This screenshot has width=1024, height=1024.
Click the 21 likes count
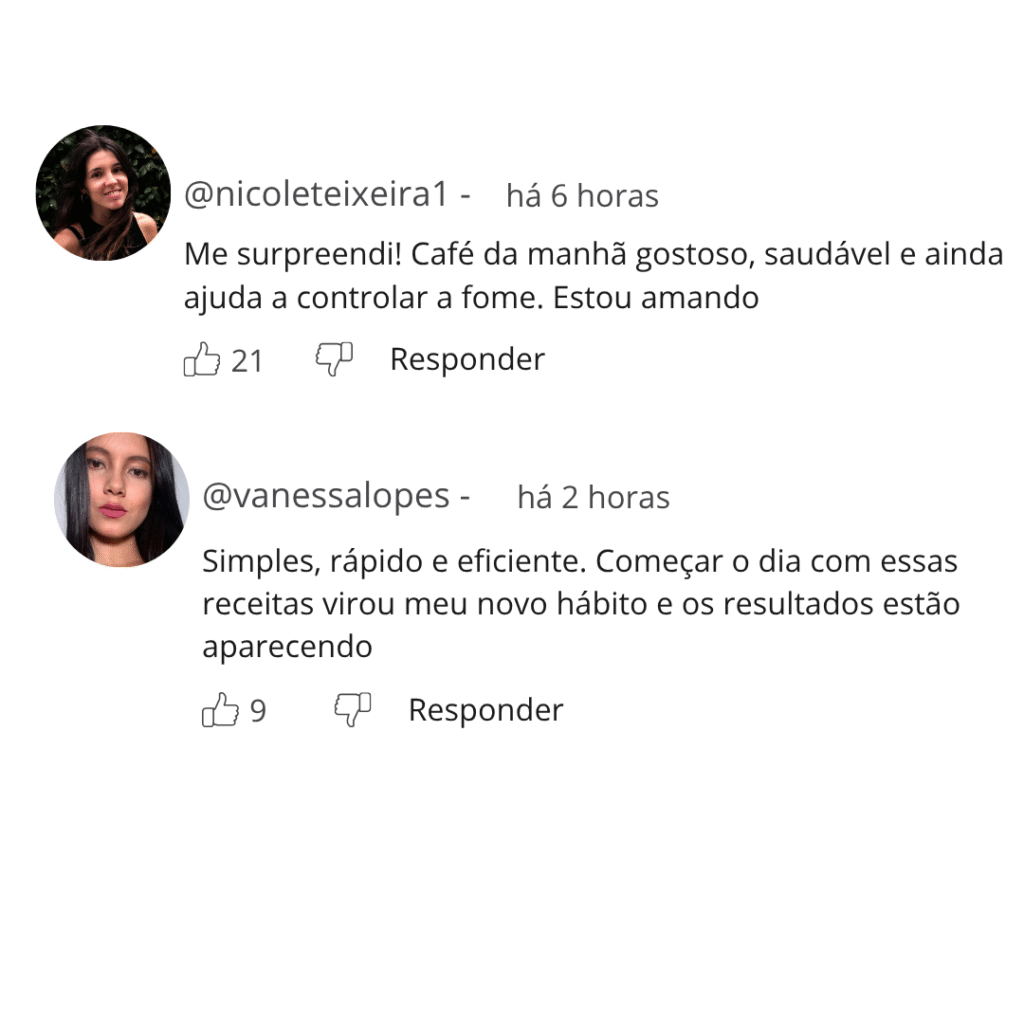point(247,361)
